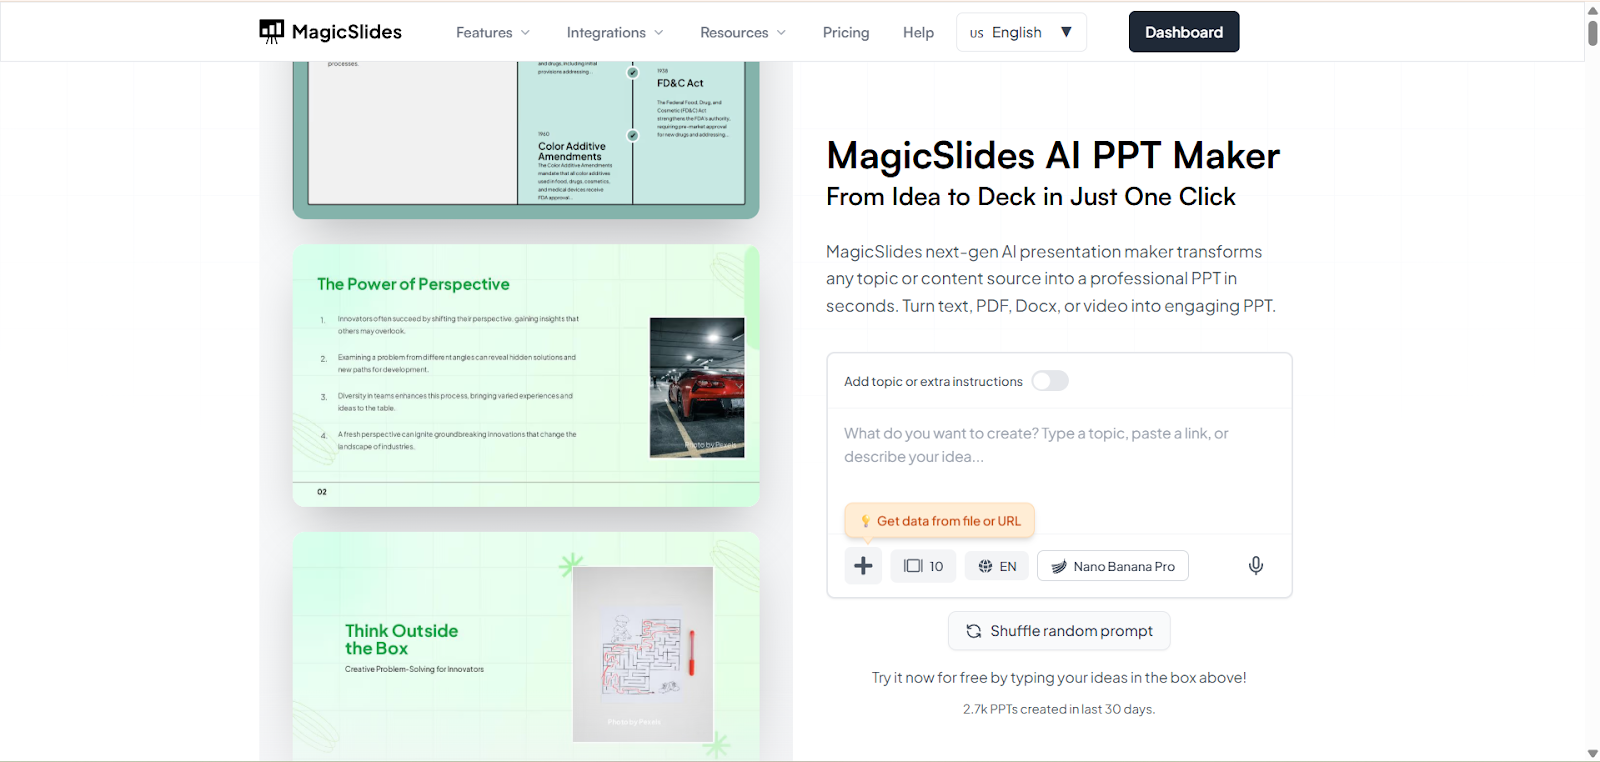Click the Dashboard button
The image size is (1600, 762).
(x=1184, y=32)
